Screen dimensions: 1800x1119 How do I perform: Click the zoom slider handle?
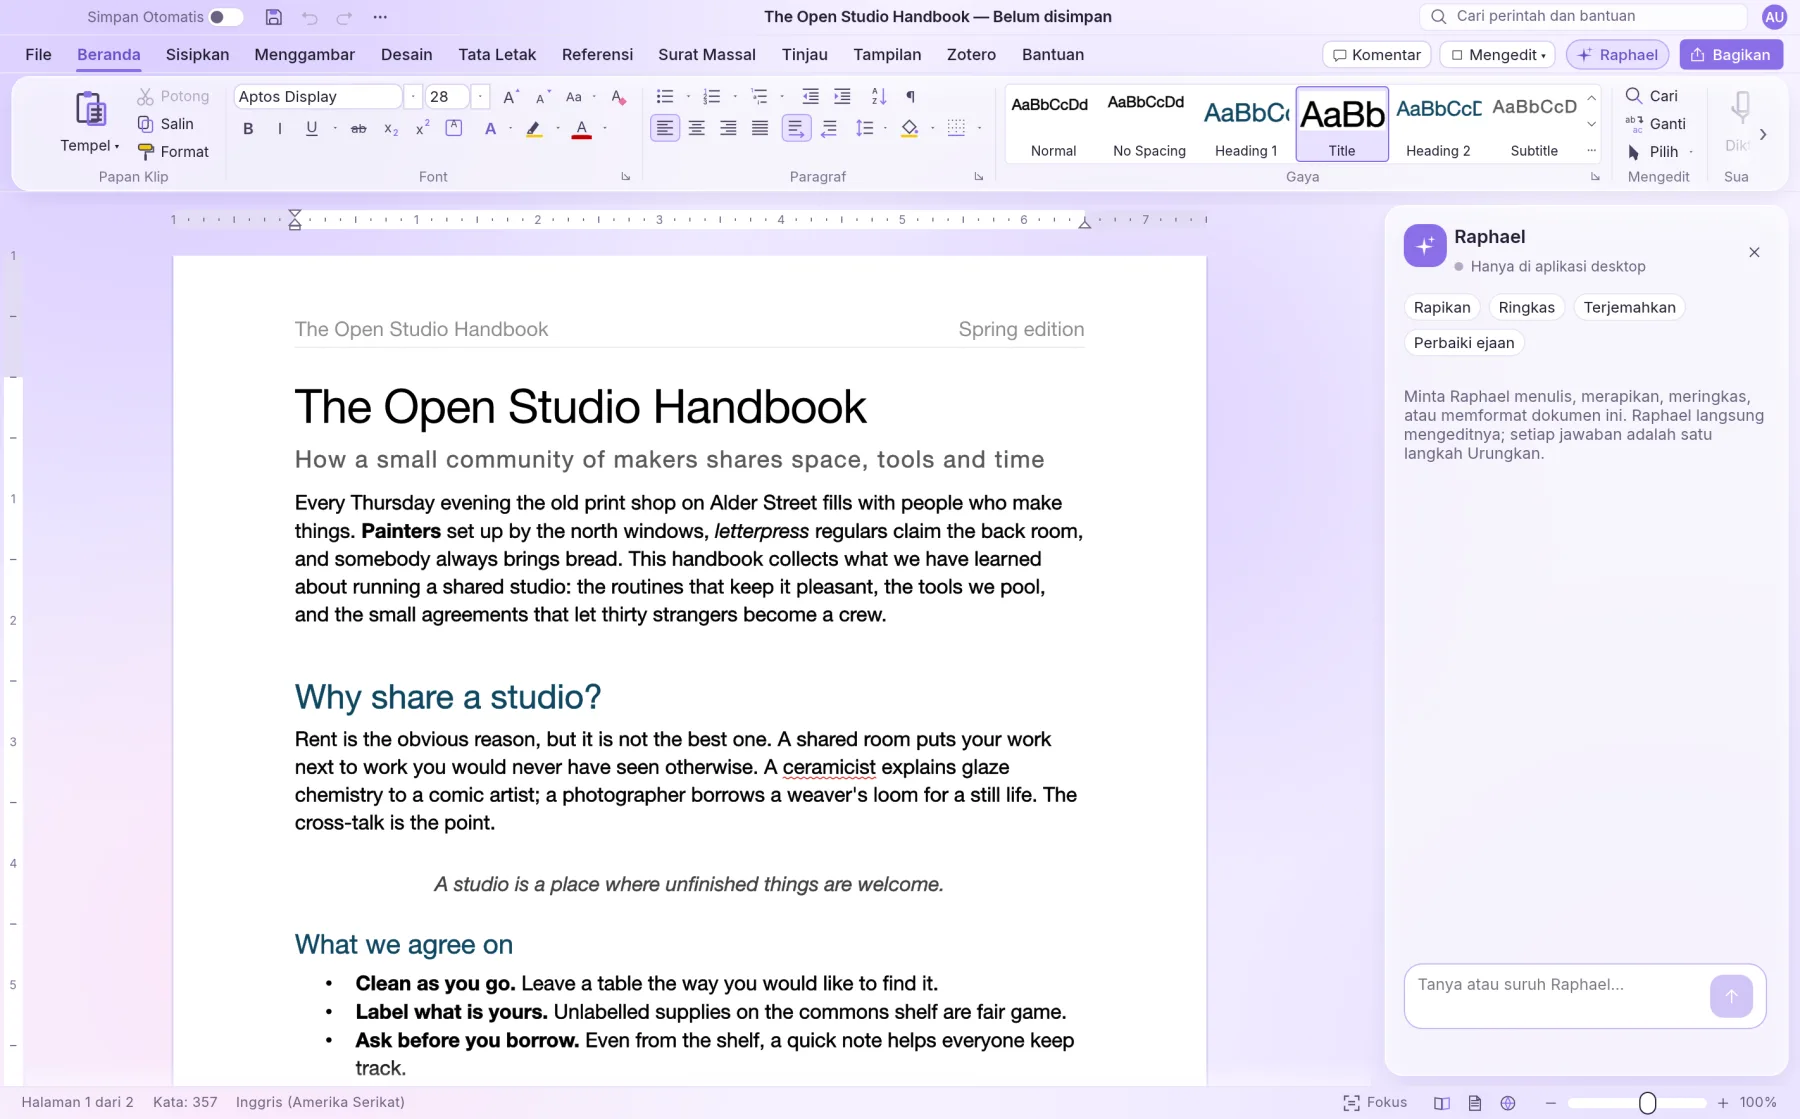point(1647,1103)
